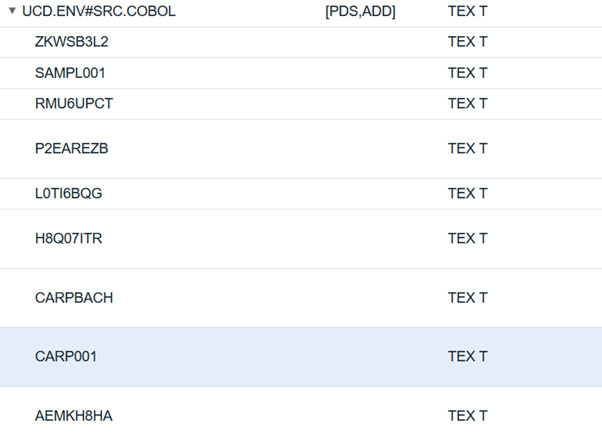Click TEX T in the P2EAREZB row
This screenshot has height=436, width=602.
(467, 148)
